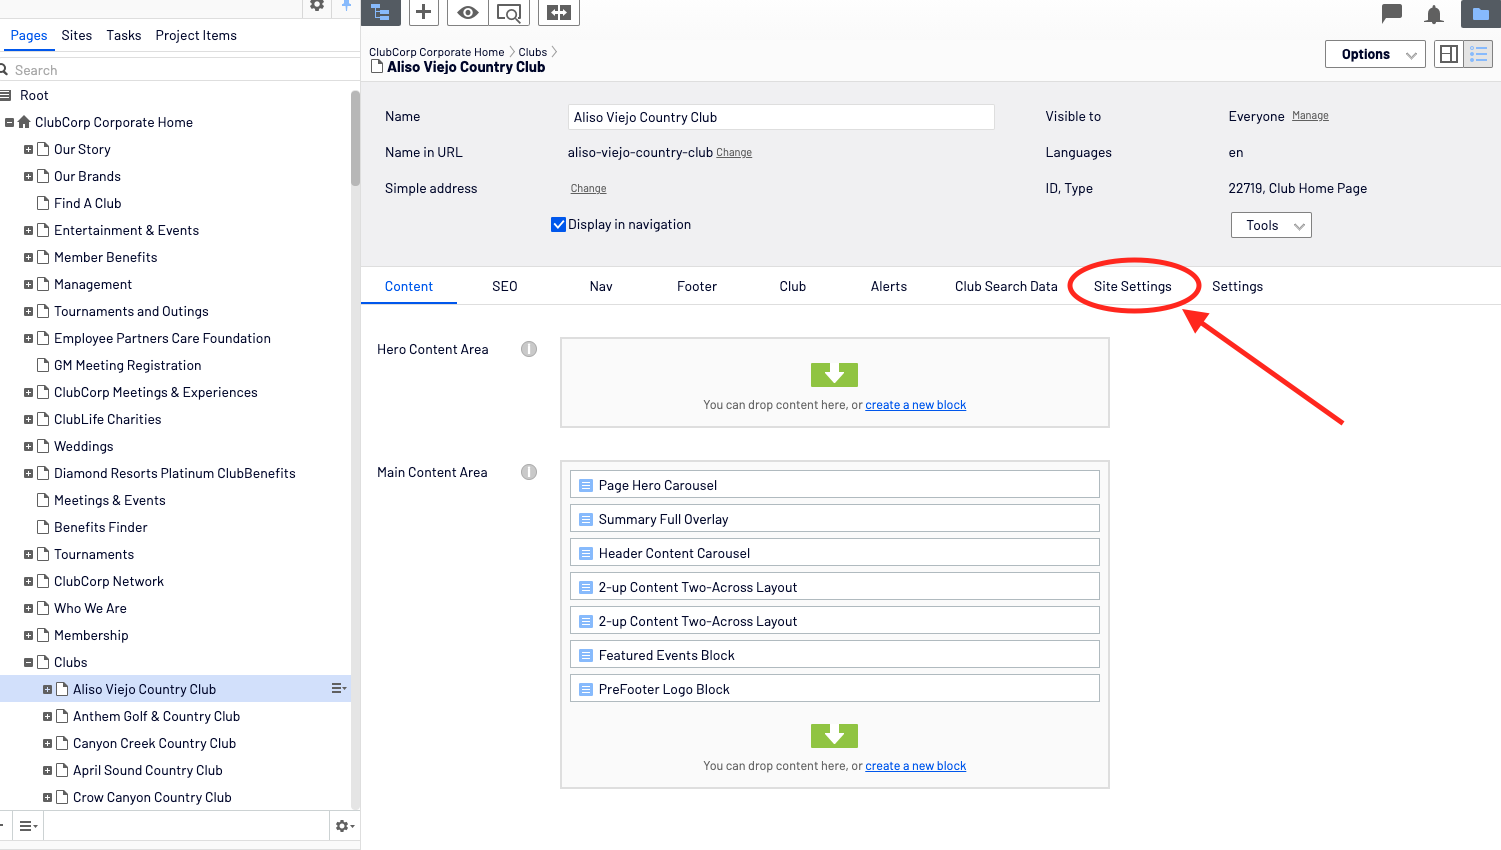The image size is (1501, 850).
Task: Click the plus icon to add content
Action: 424,12
